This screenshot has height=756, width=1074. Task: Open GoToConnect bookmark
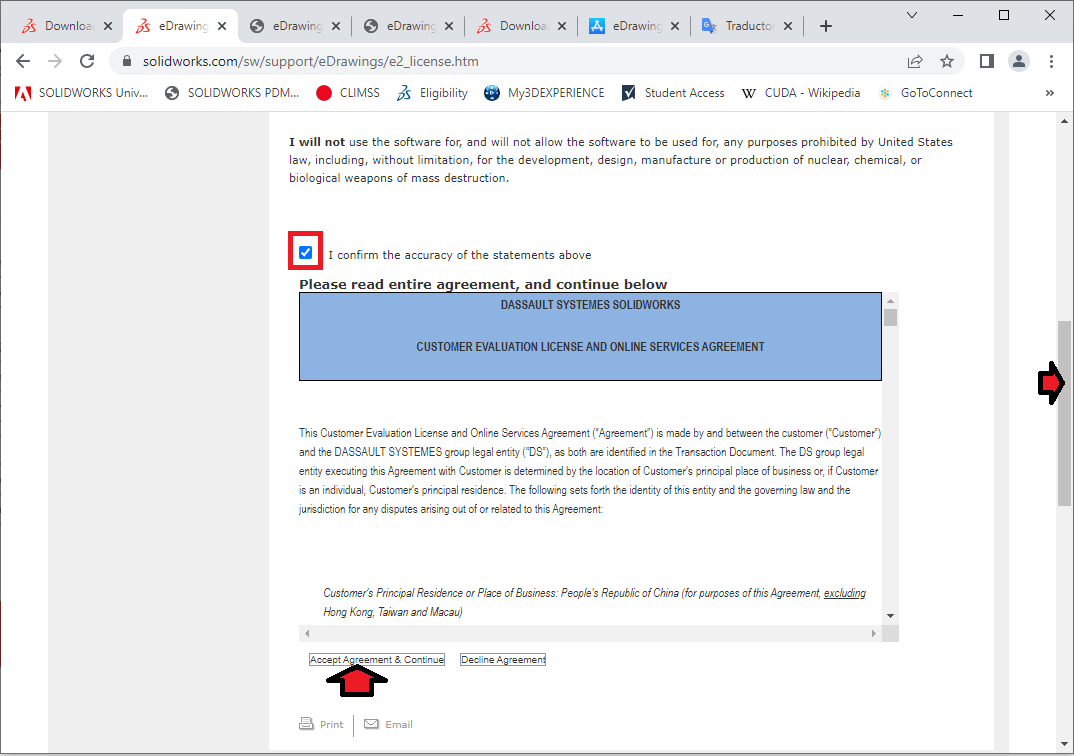925,93
